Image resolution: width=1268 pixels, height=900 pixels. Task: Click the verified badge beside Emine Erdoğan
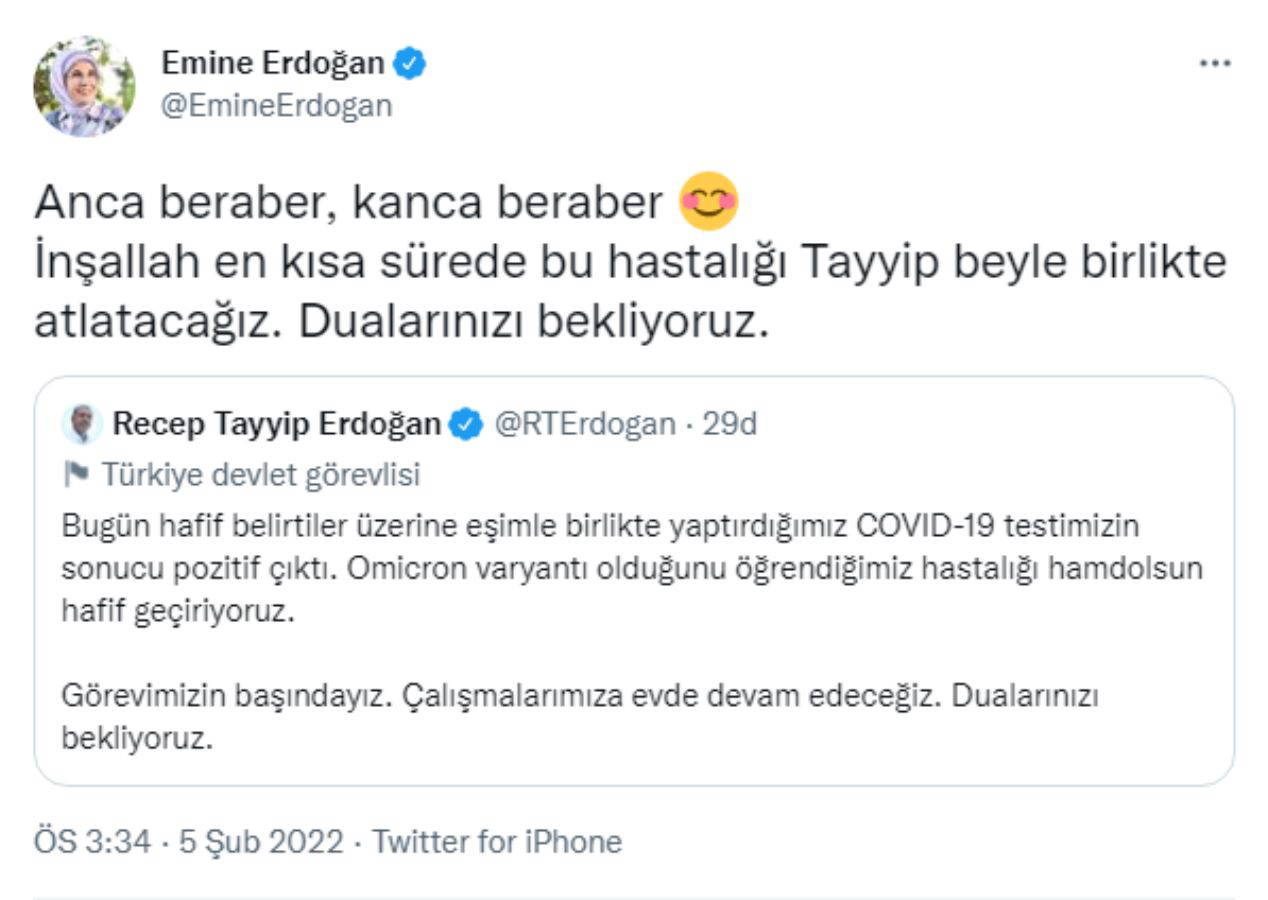410,64
